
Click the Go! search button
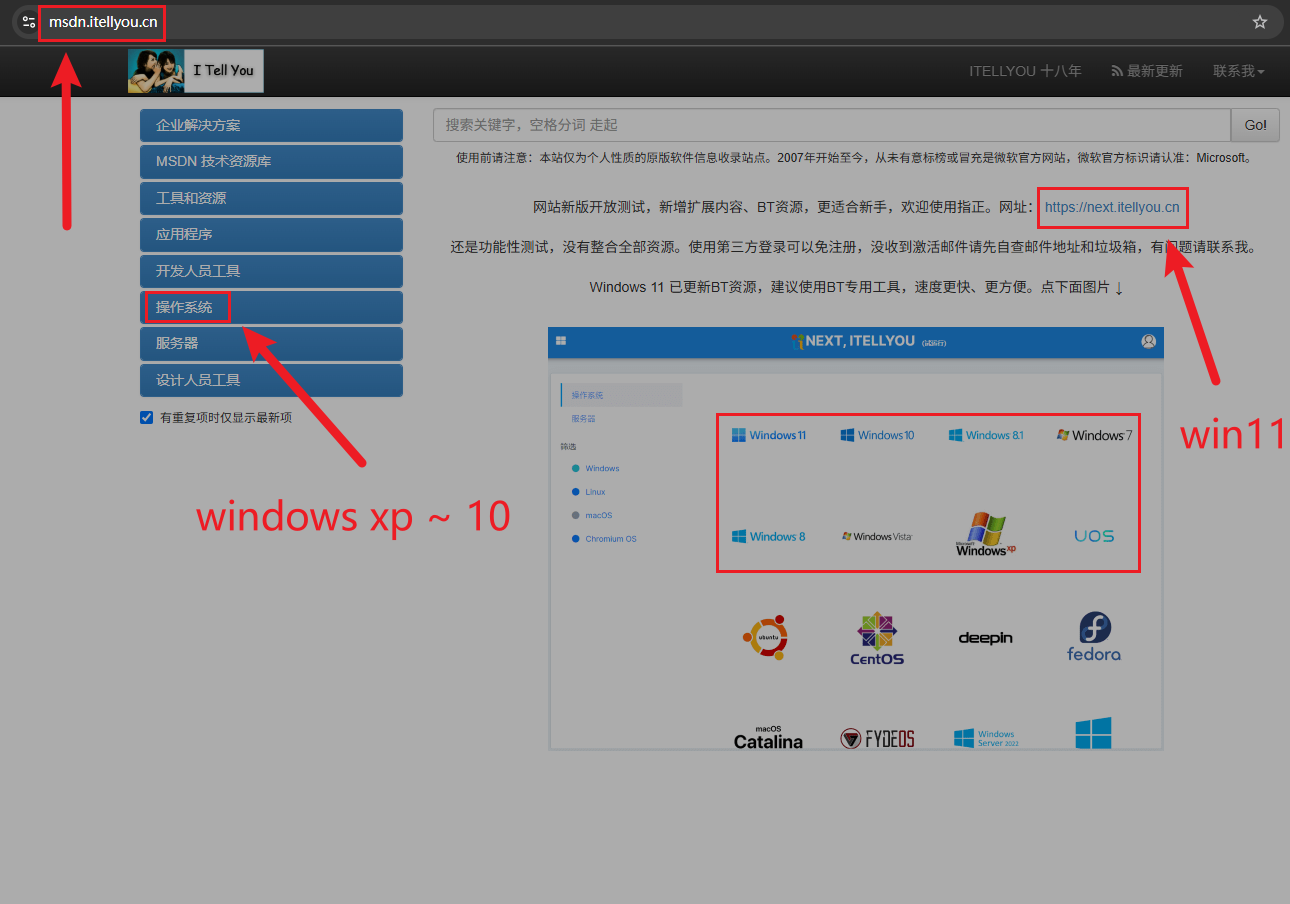[1255, 125]
